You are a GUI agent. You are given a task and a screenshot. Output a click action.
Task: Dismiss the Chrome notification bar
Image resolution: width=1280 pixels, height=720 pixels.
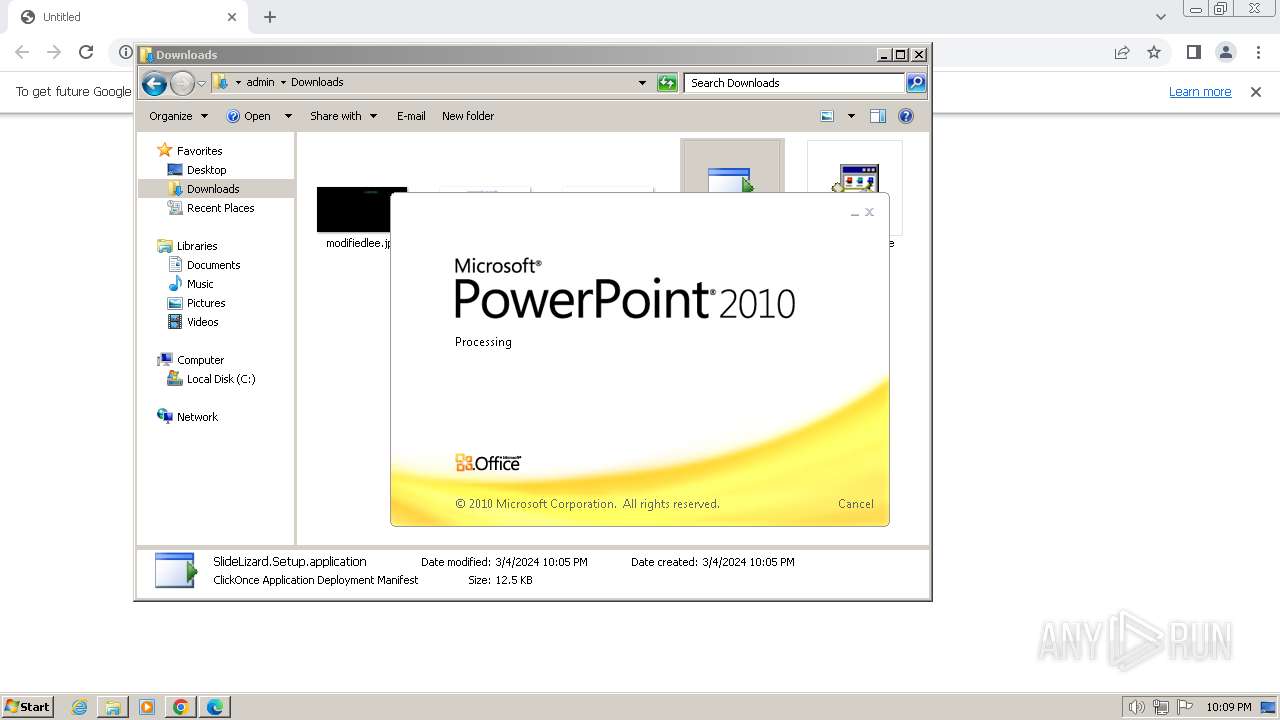(1256, 92)
